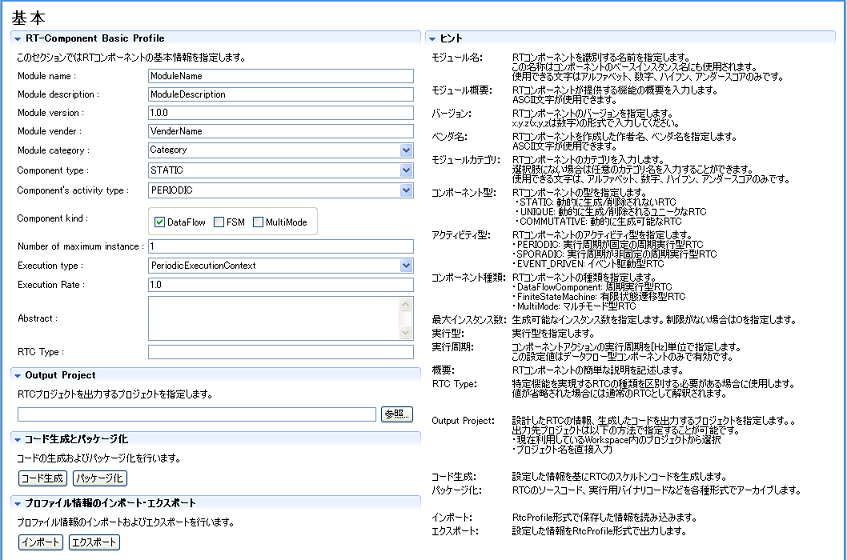Viewport: 847px width, 560px height.
Task: Open the Component type dropdown
Action: click(406, 170)
